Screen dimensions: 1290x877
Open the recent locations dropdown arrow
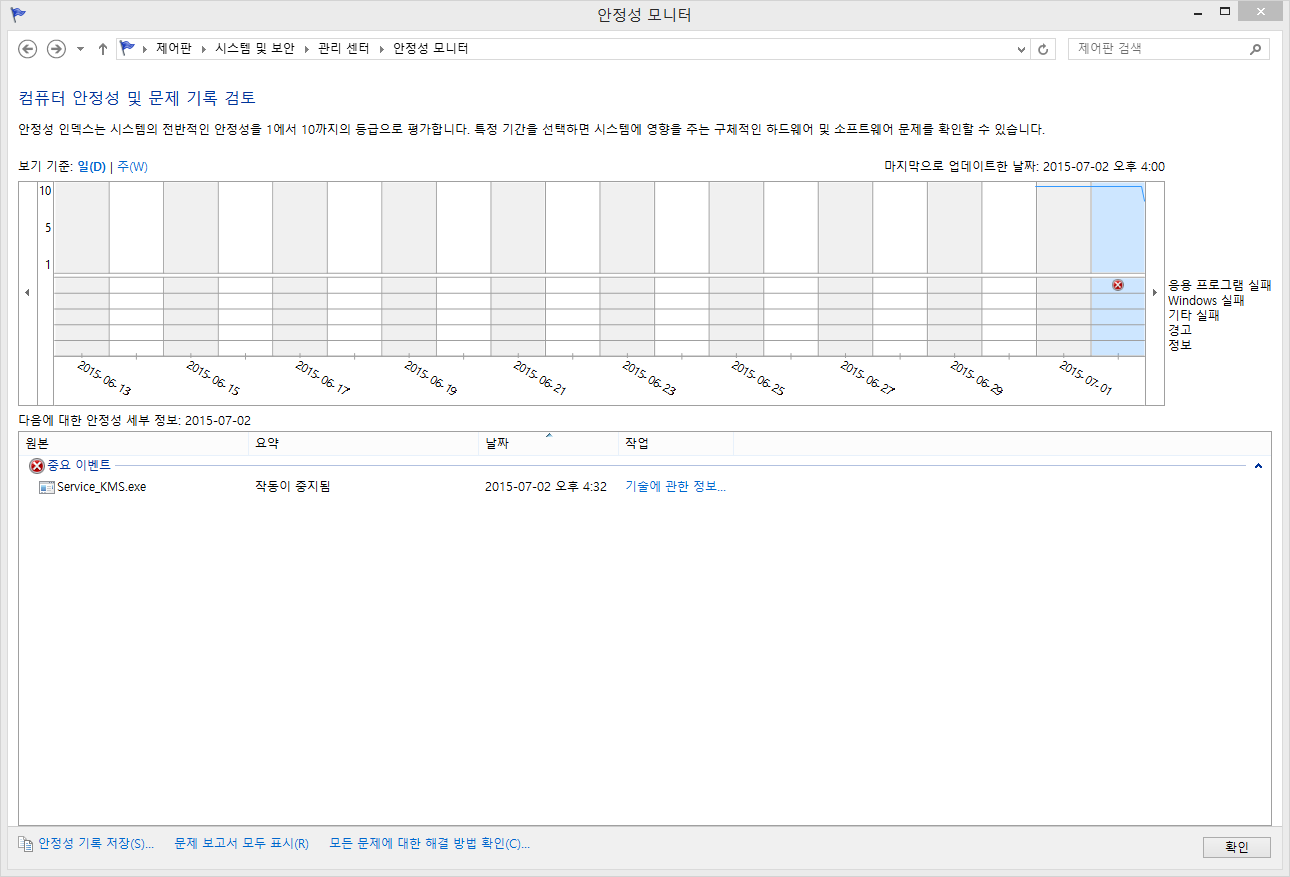[80, 49]
